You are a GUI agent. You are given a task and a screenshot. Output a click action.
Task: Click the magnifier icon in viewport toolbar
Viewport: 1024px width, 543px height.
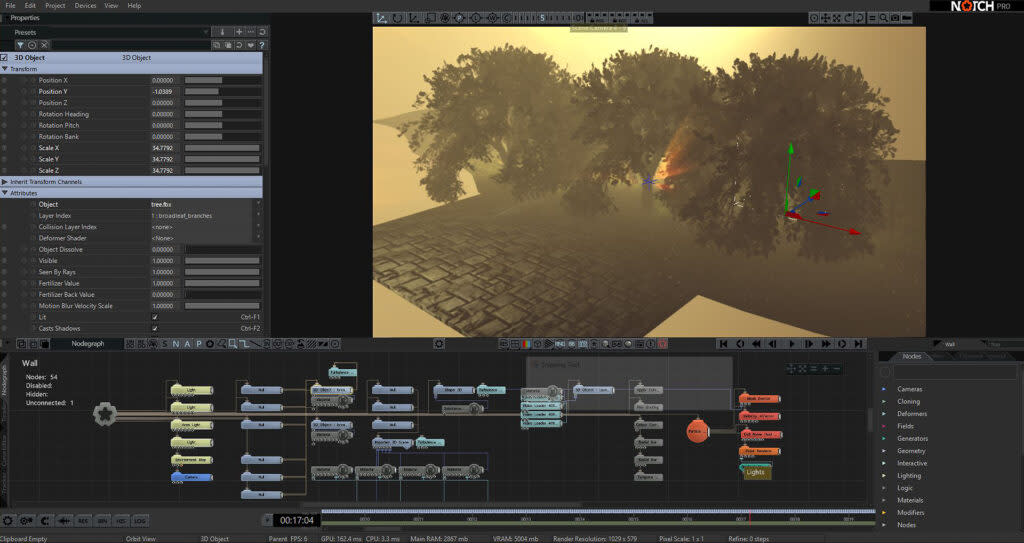tap(883, 18)
